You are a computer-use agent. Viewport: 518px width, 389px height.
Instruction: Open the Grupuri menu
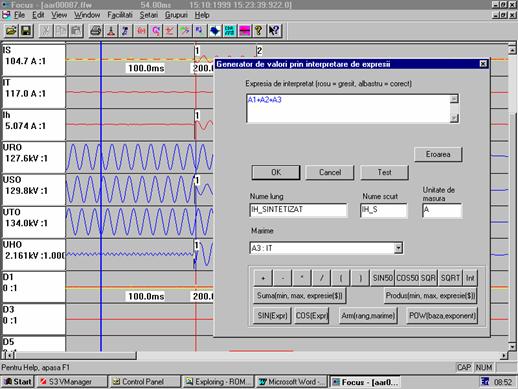click(x=176, y=15)
